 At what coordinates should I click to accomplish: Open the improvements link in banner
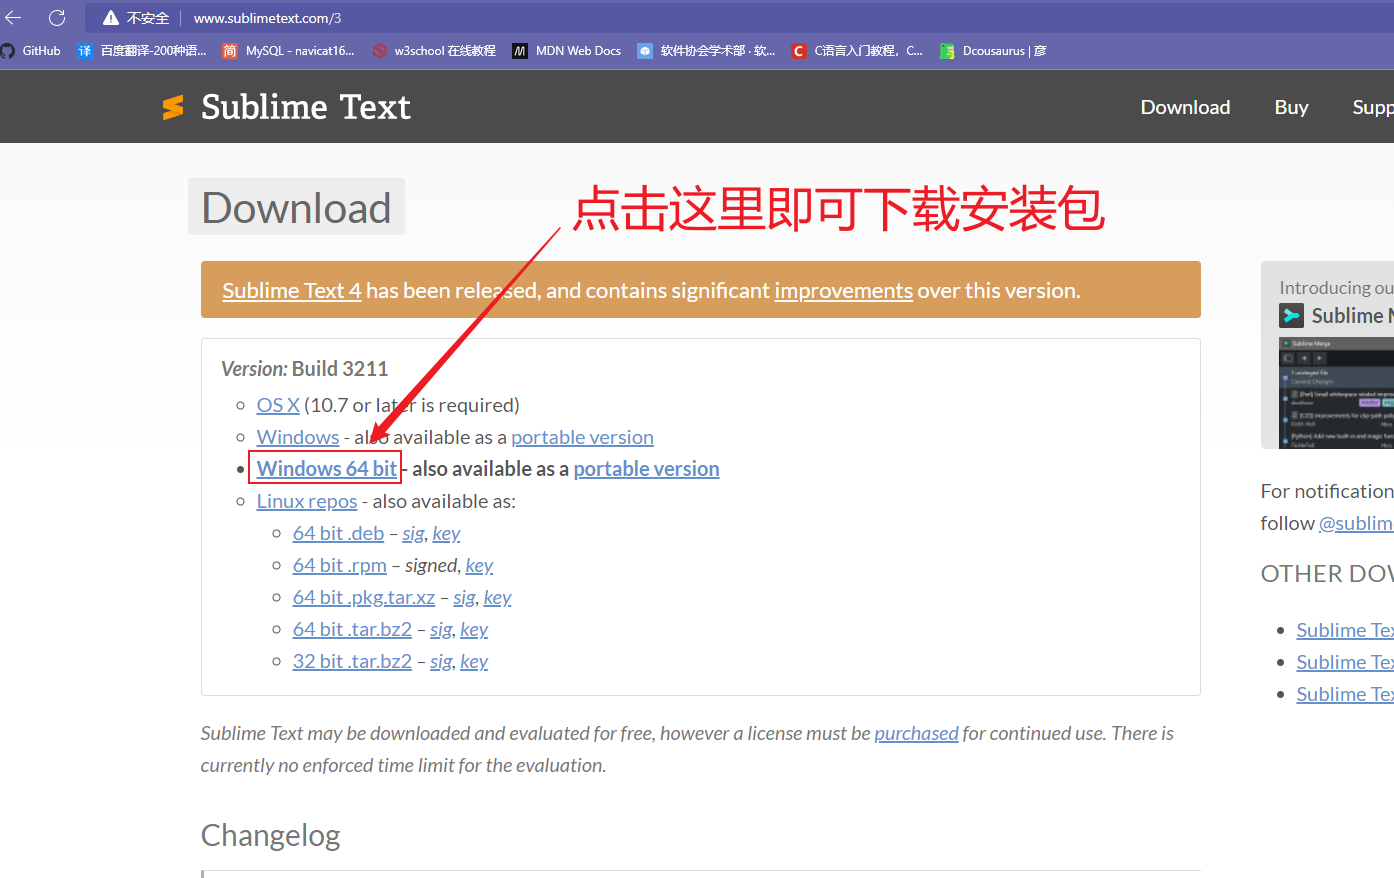(x=843, y=290)
